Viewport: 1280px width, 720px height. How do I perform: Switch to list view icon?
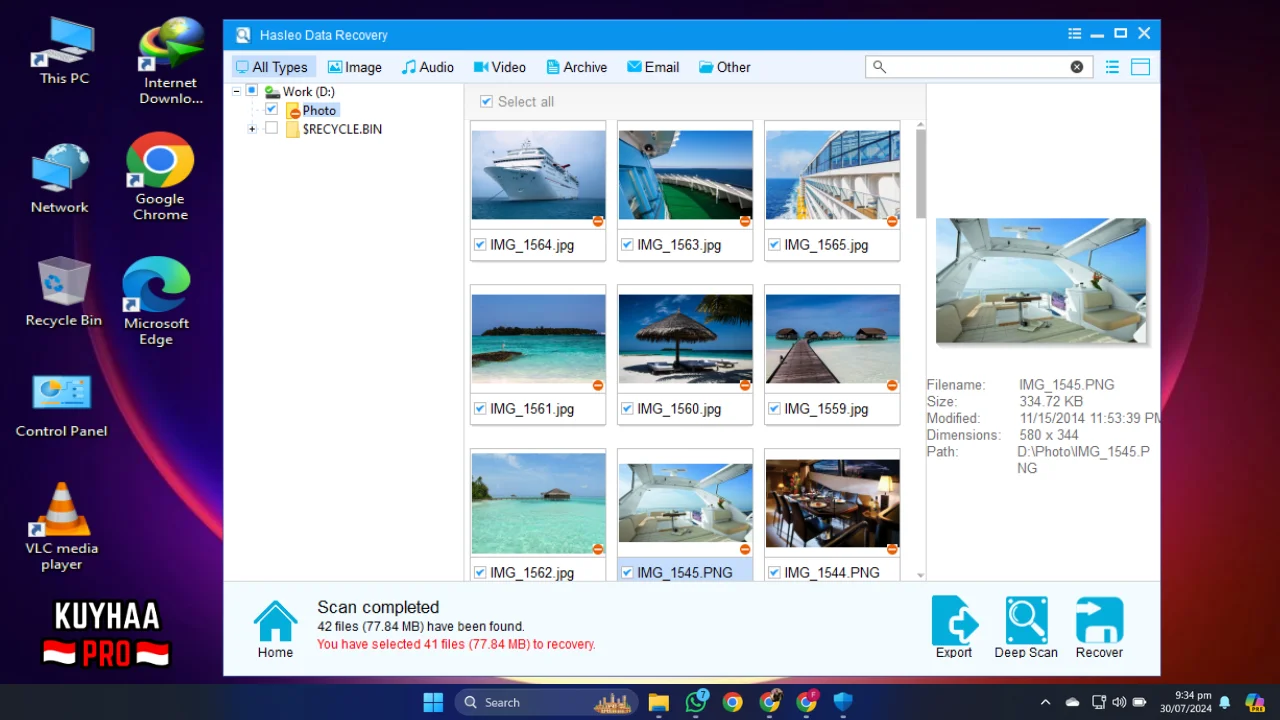pos(1112,67)
